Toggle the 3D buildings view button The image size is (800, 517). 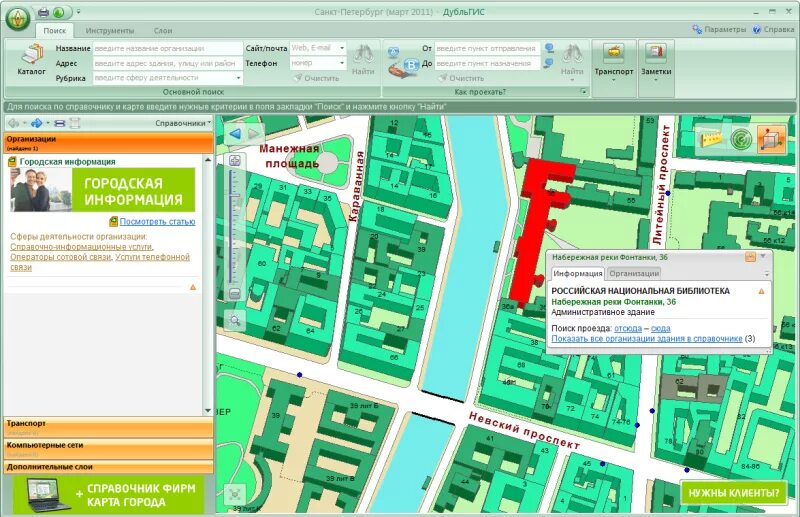pyautogui.click(x=771, y=139)
